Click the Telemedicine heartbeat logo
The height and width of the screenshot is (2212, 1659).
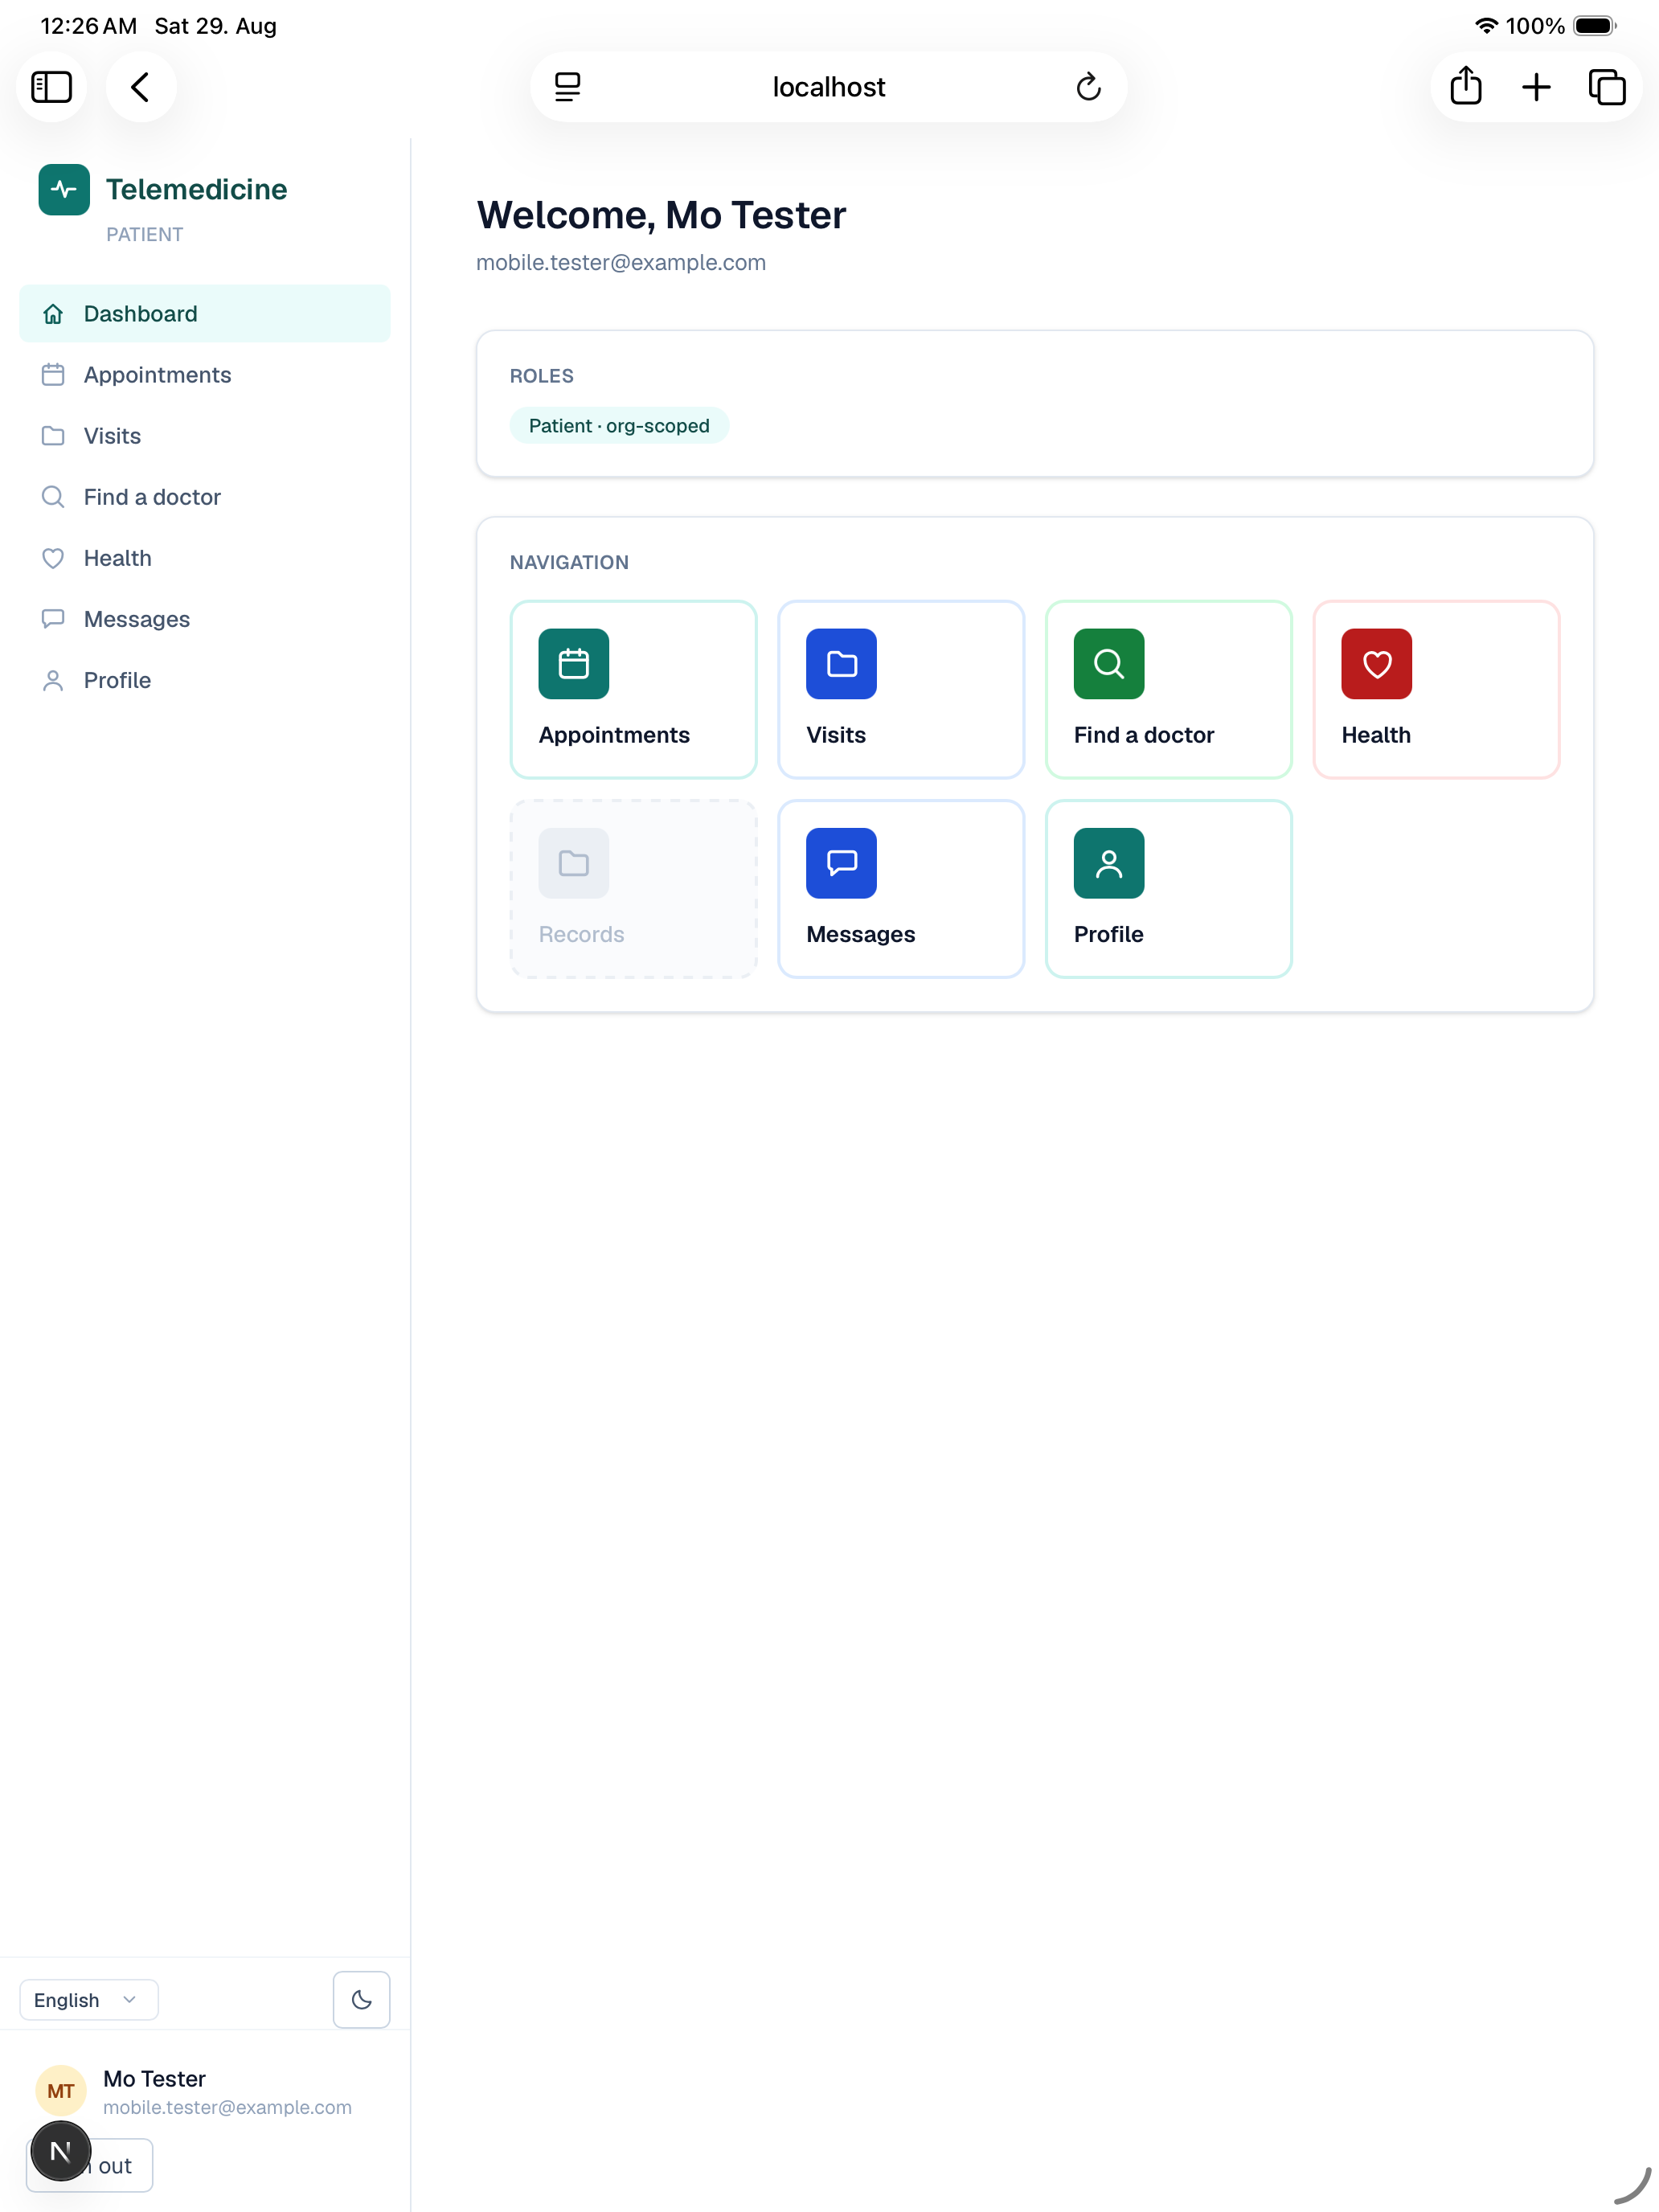coord(64,189)
